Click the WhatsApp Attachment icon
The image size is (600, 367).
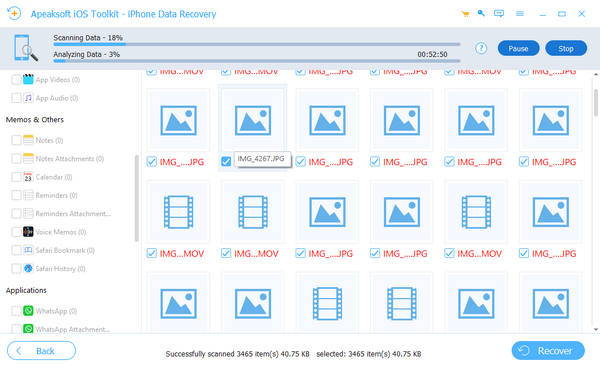coord(28,329)
